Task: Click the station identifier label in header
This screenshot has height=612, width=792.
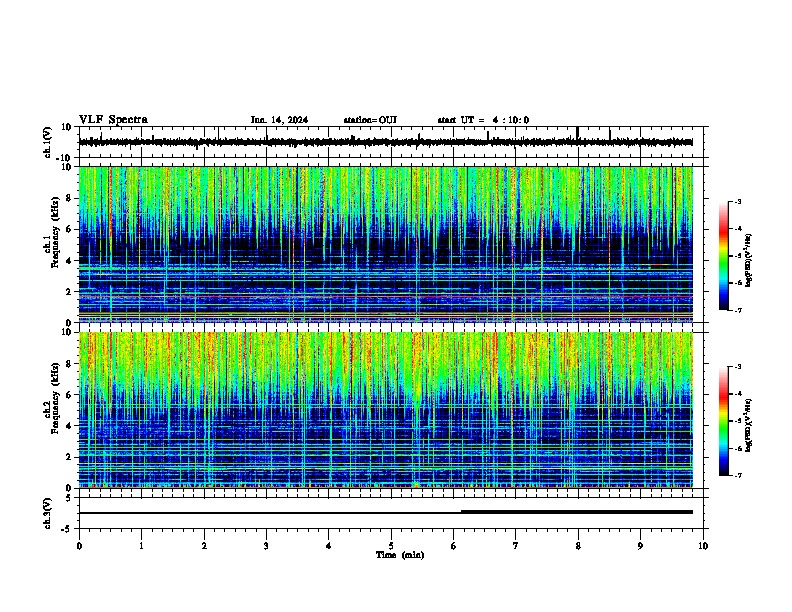Action: click(x=370, y=120)
